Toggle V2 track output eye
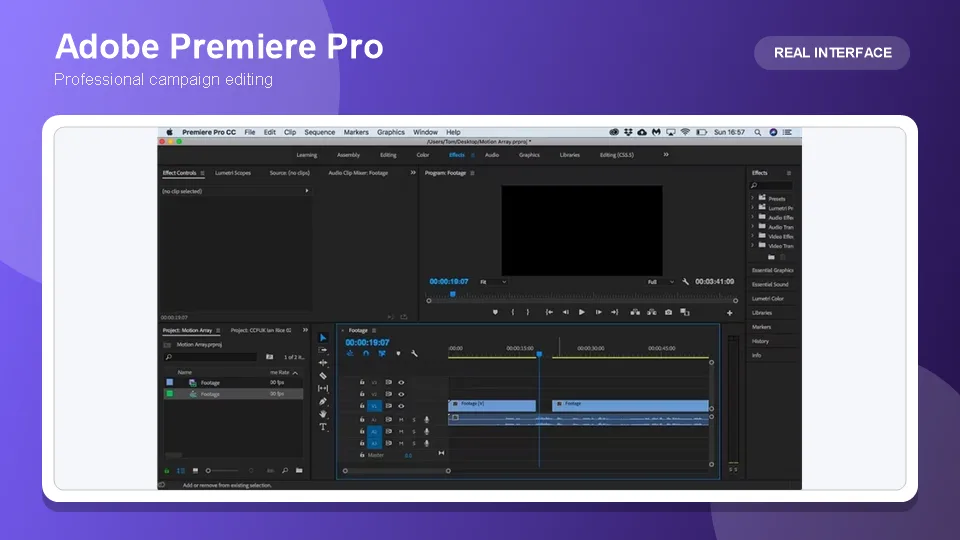Screen dimensions: 960x540 401,394
